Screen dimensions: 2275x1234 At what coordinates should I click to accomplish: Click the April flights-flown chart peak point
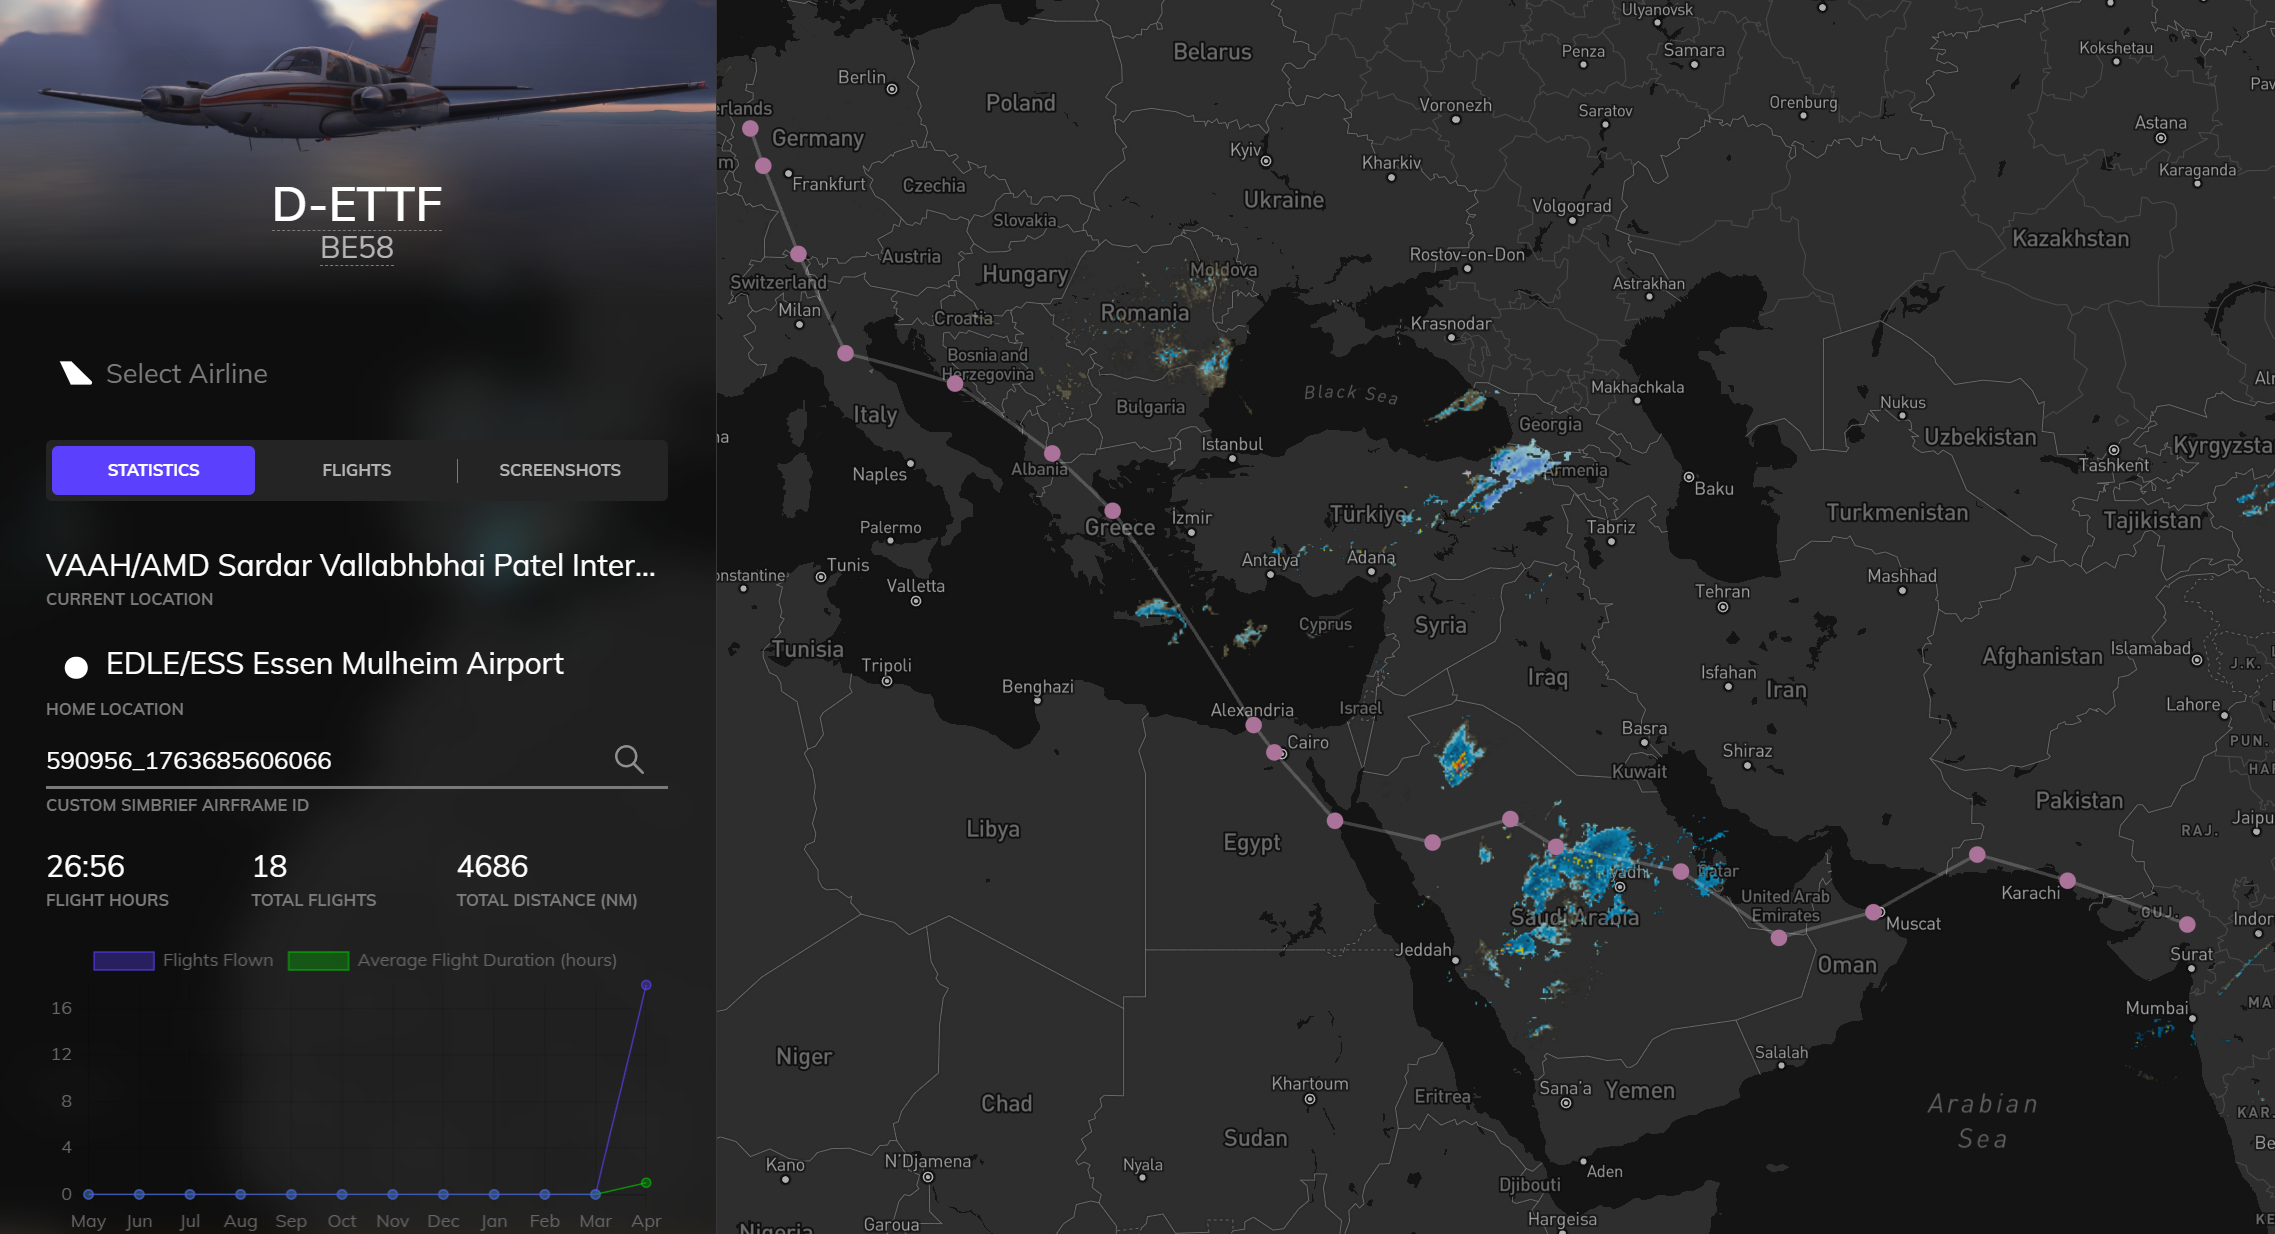(x=646, y=985)
